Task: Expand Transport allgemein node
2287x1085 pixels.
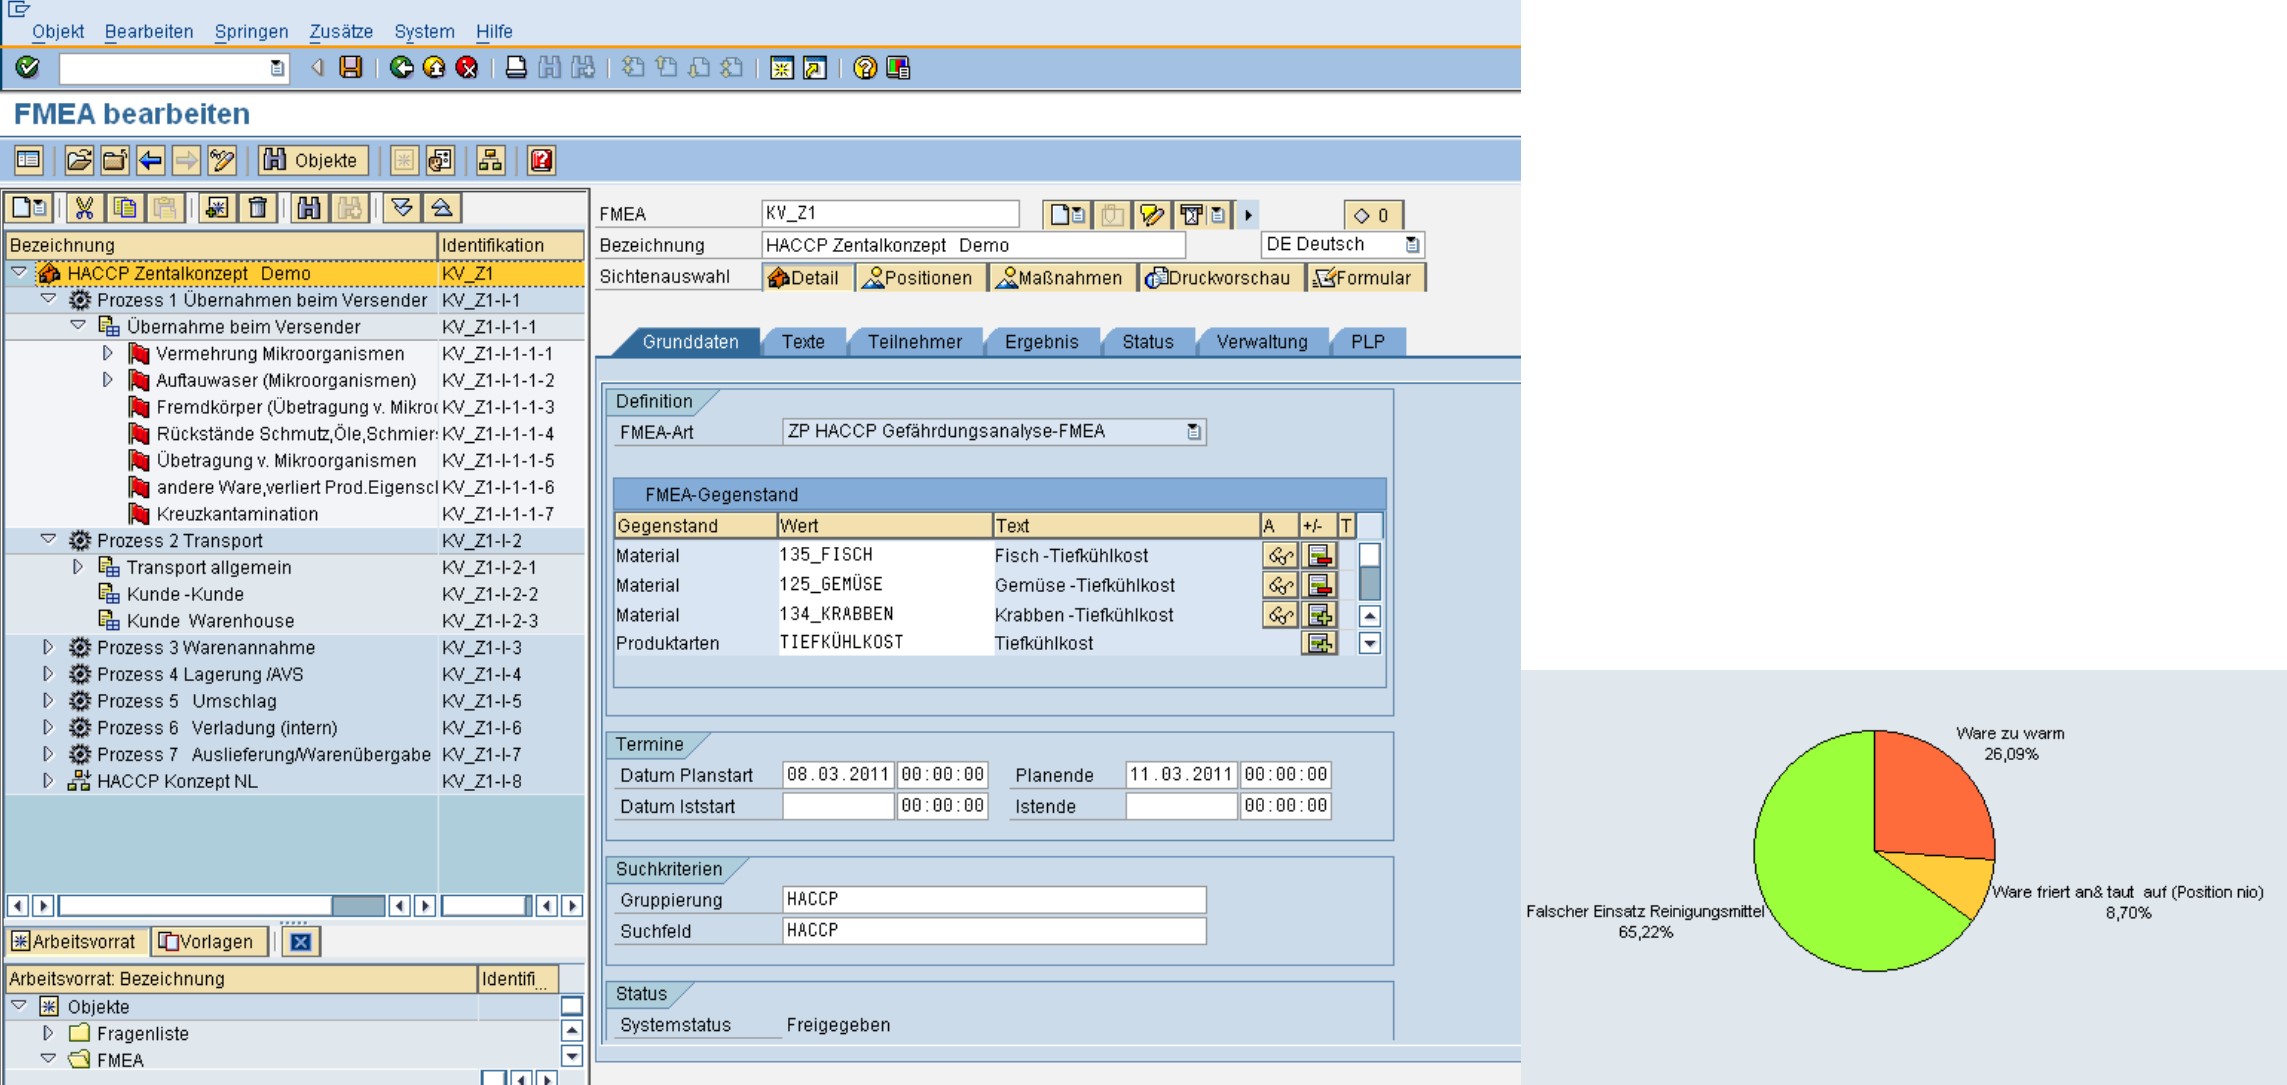Action: pos(77,566)
